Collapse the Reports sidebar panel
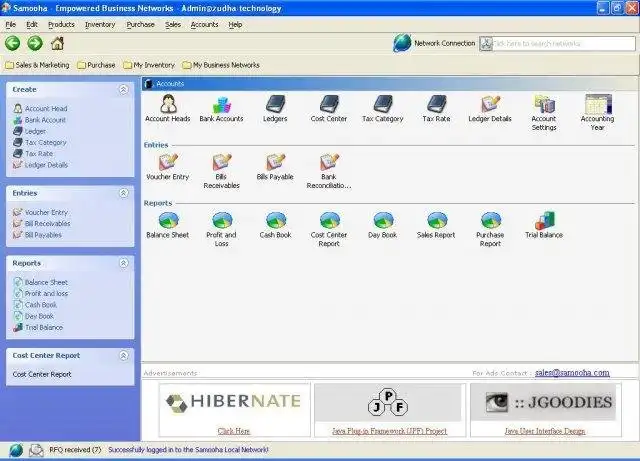 tap(123, 263)
